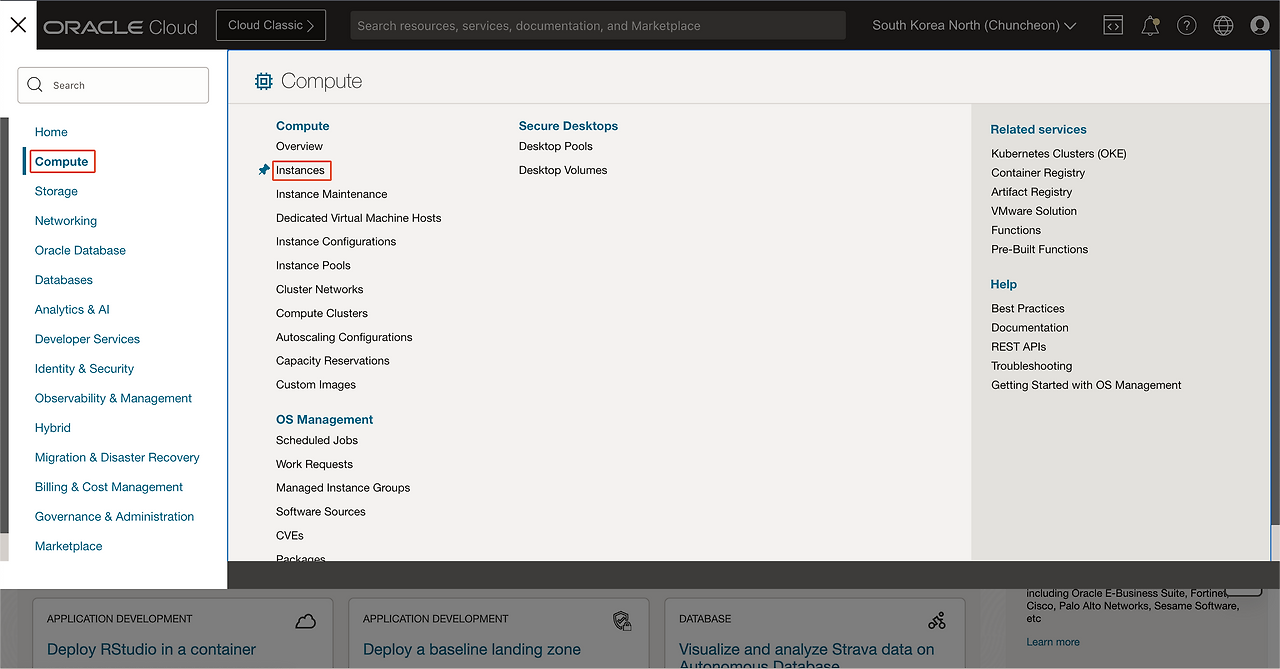Open Autoscaling Configurations link
Viewport: 1280px width, 669px height.
pyautogui.click(x=344, y=337)
